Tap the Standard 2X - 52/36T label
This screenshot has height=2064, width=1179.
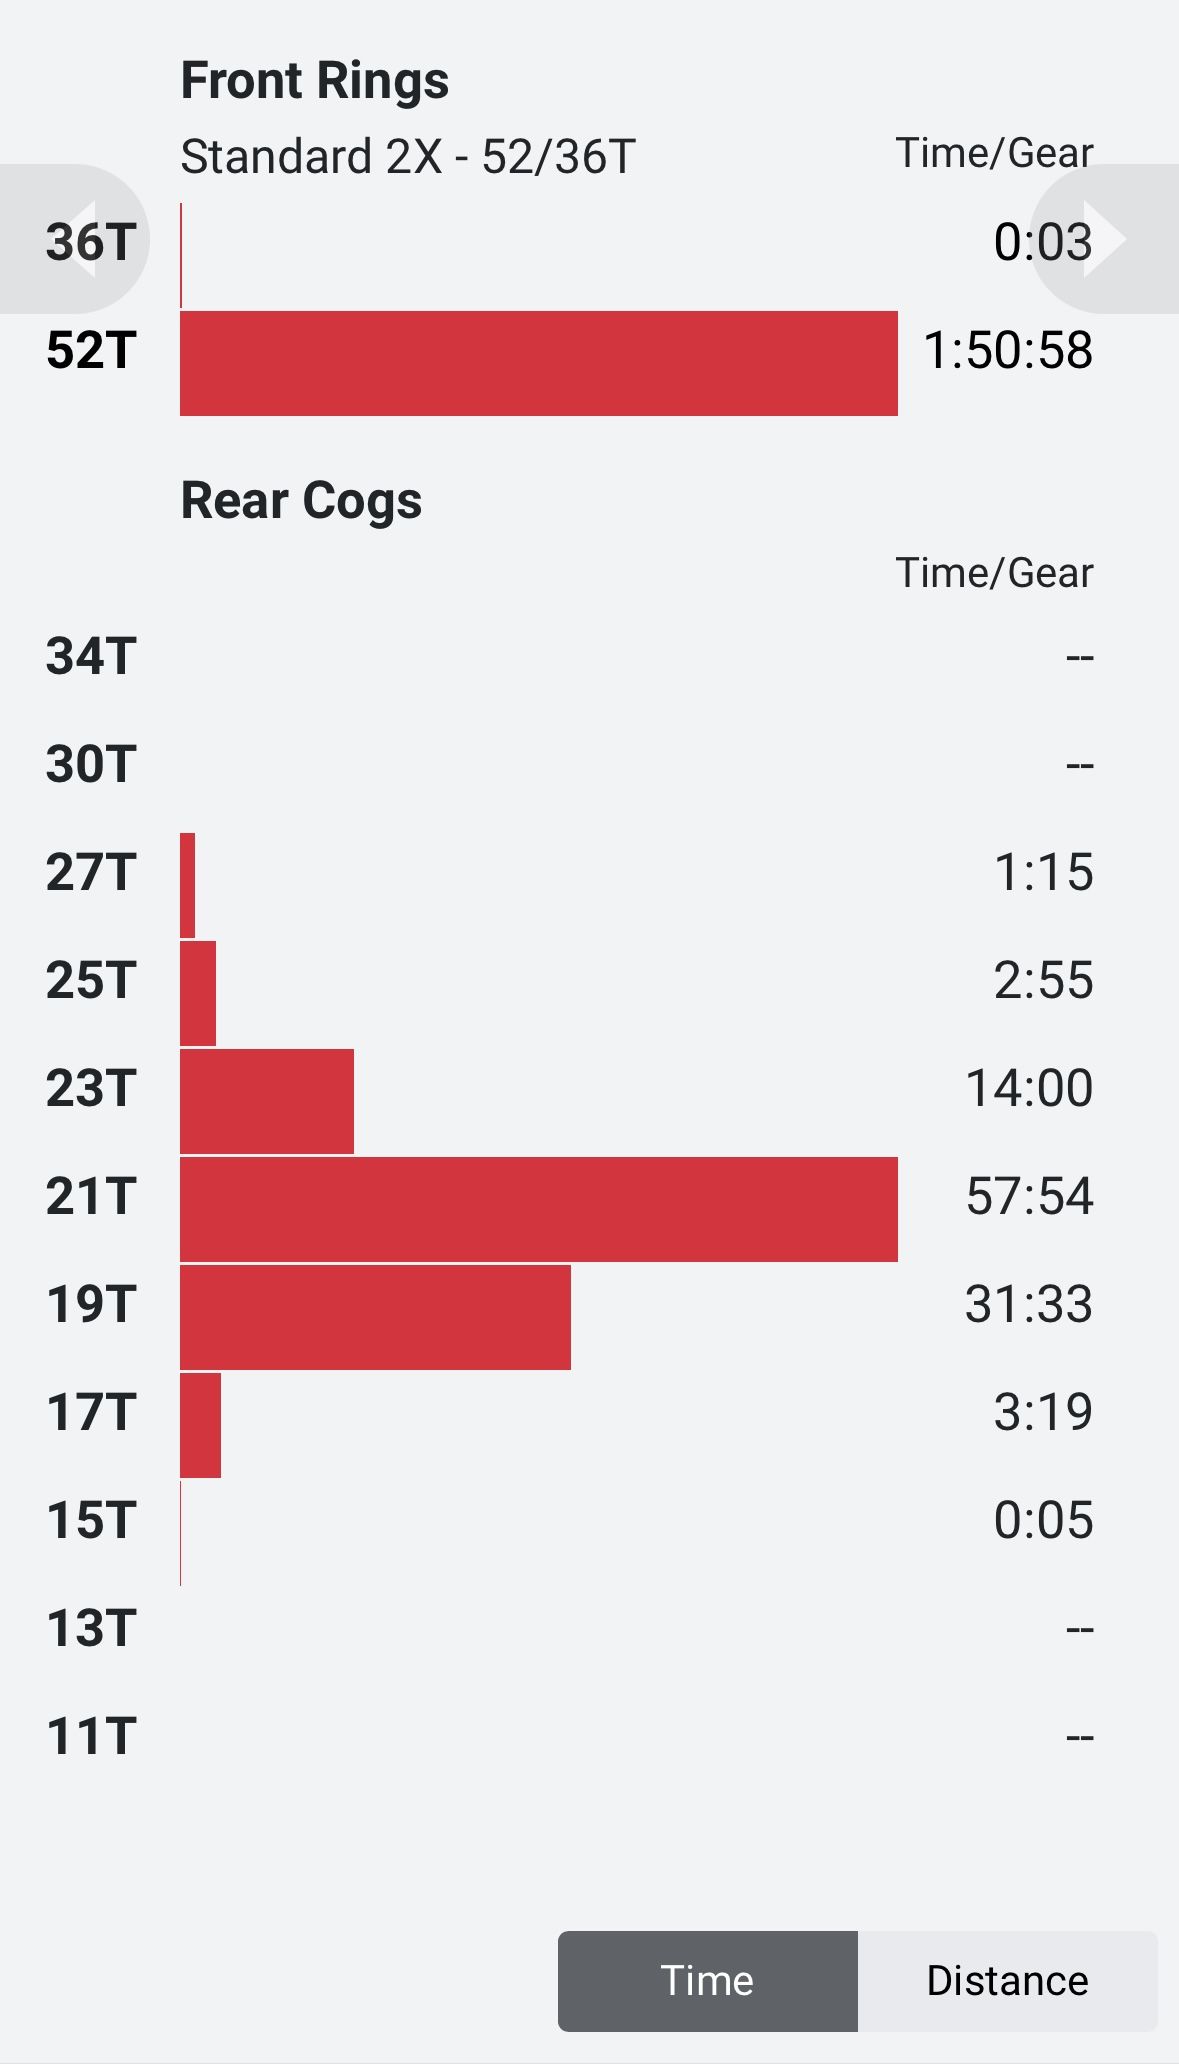(408, 157)
